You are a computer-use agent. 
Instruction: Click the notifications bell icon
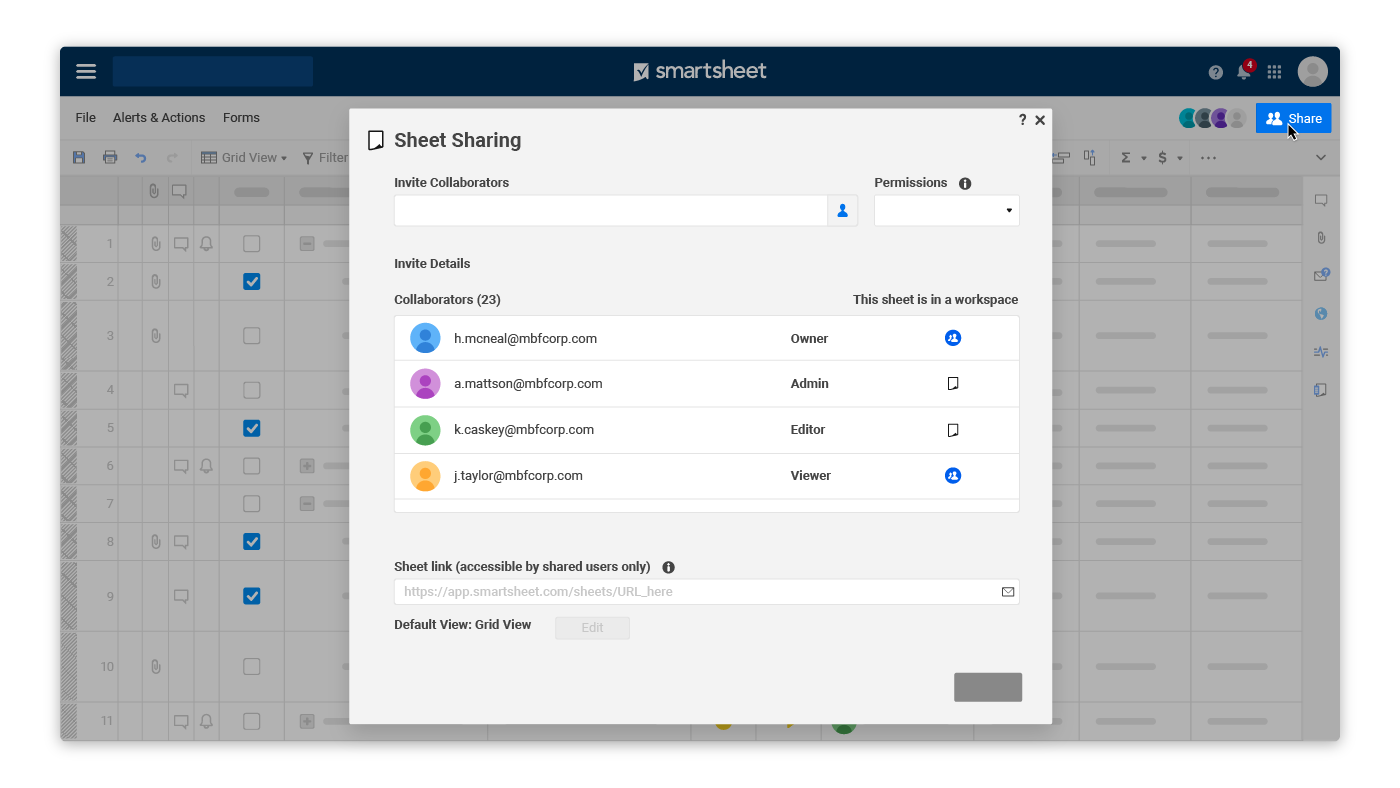click(x=1244, y=72)
